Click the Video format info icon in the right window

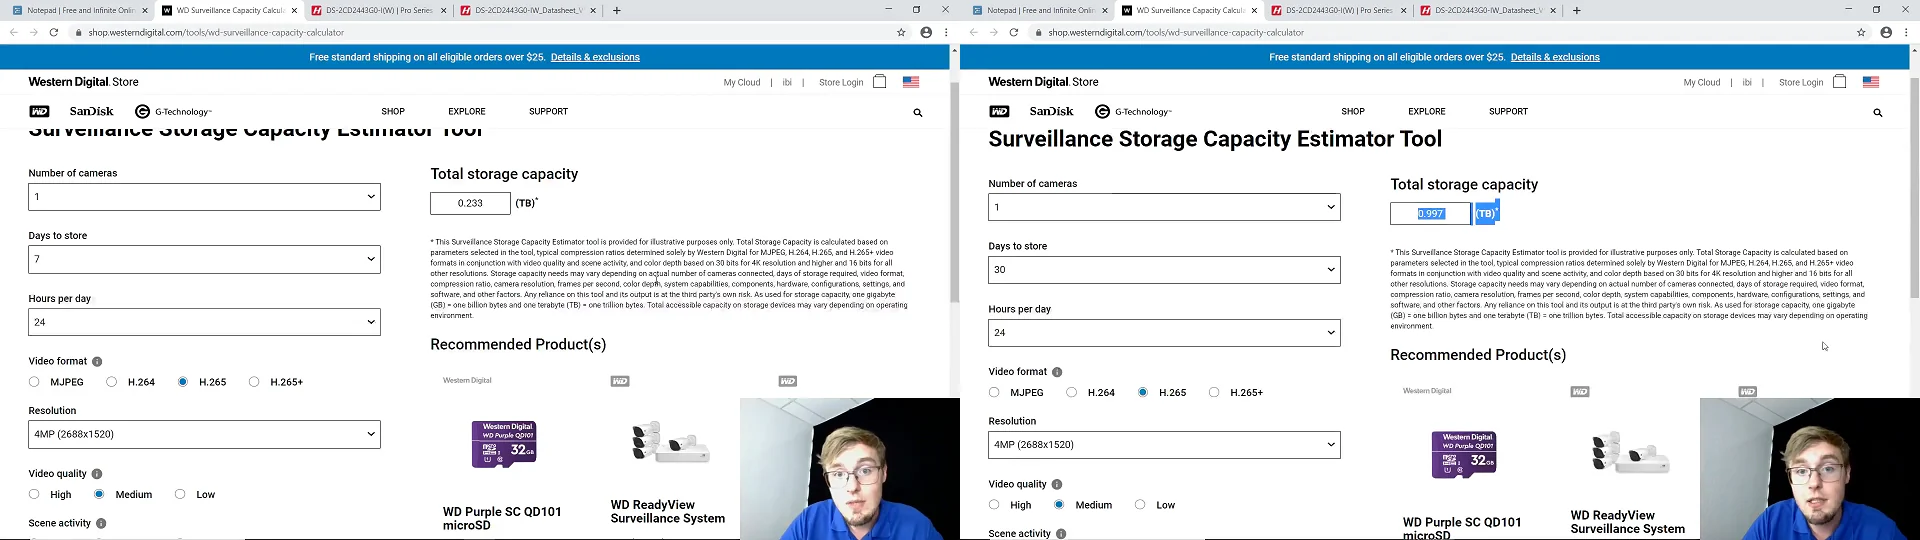click(x=1057, y=372)
